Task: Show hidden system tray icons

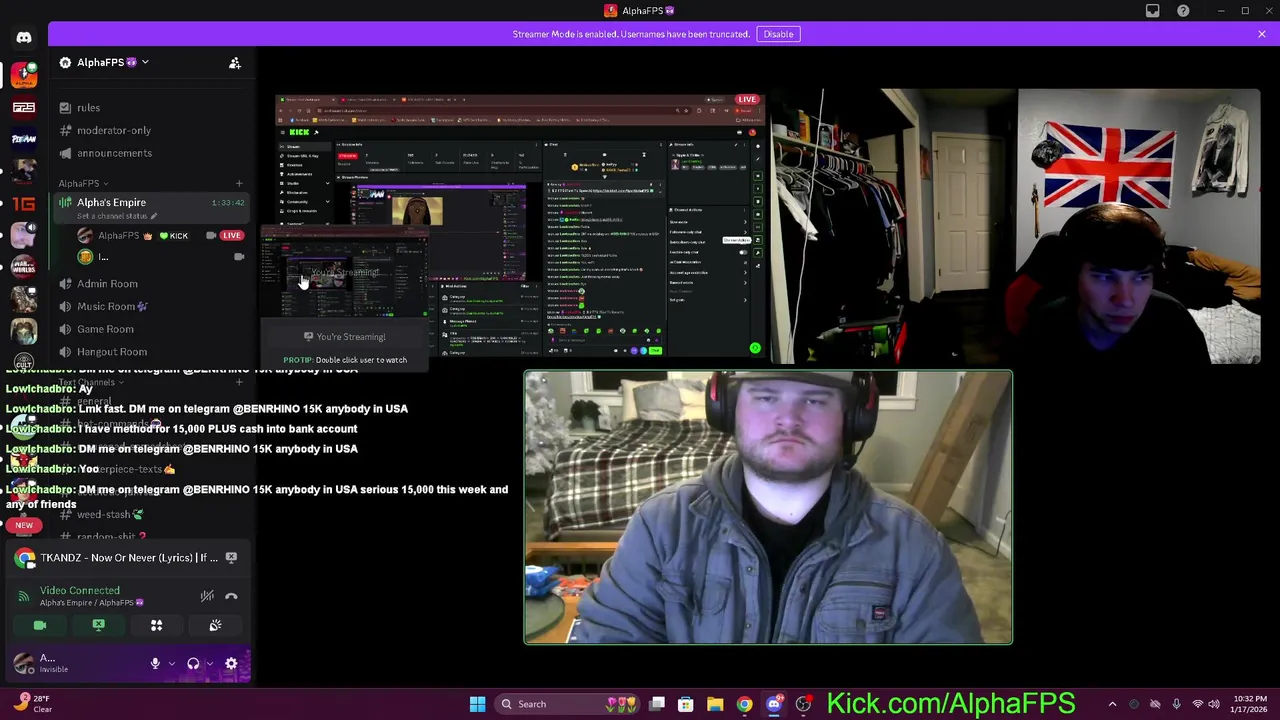Action: point(1112,704)
